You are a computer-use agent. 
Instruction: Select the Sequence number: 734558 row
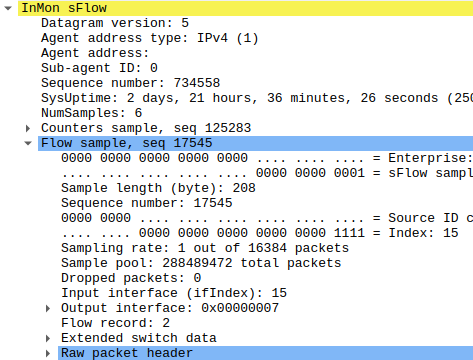click(x=131, y=83)
